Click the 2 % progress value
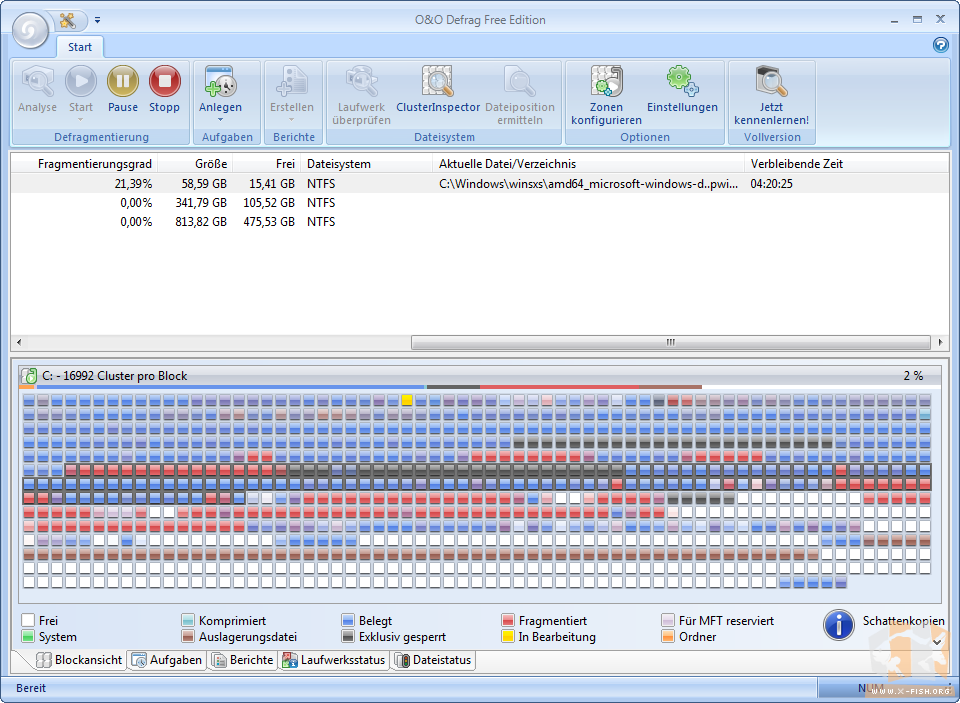 (913, 375)
